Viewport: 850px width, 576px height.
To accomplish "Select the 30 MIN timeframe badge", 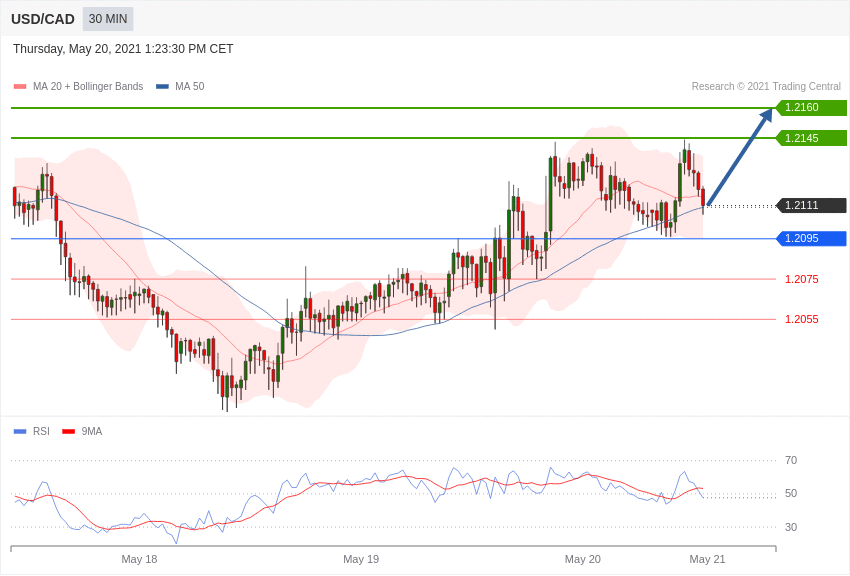I will pos(108,19).
